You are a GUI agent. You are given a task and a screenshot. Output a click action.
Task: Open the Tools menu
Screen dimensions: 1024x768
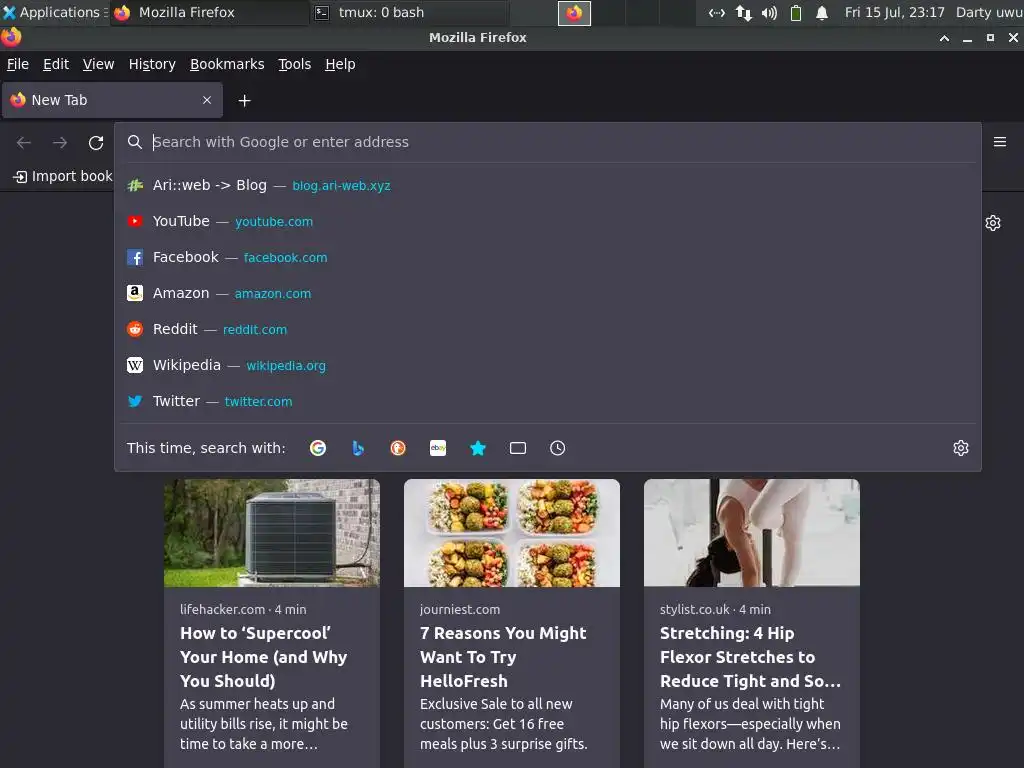point(295,64)
